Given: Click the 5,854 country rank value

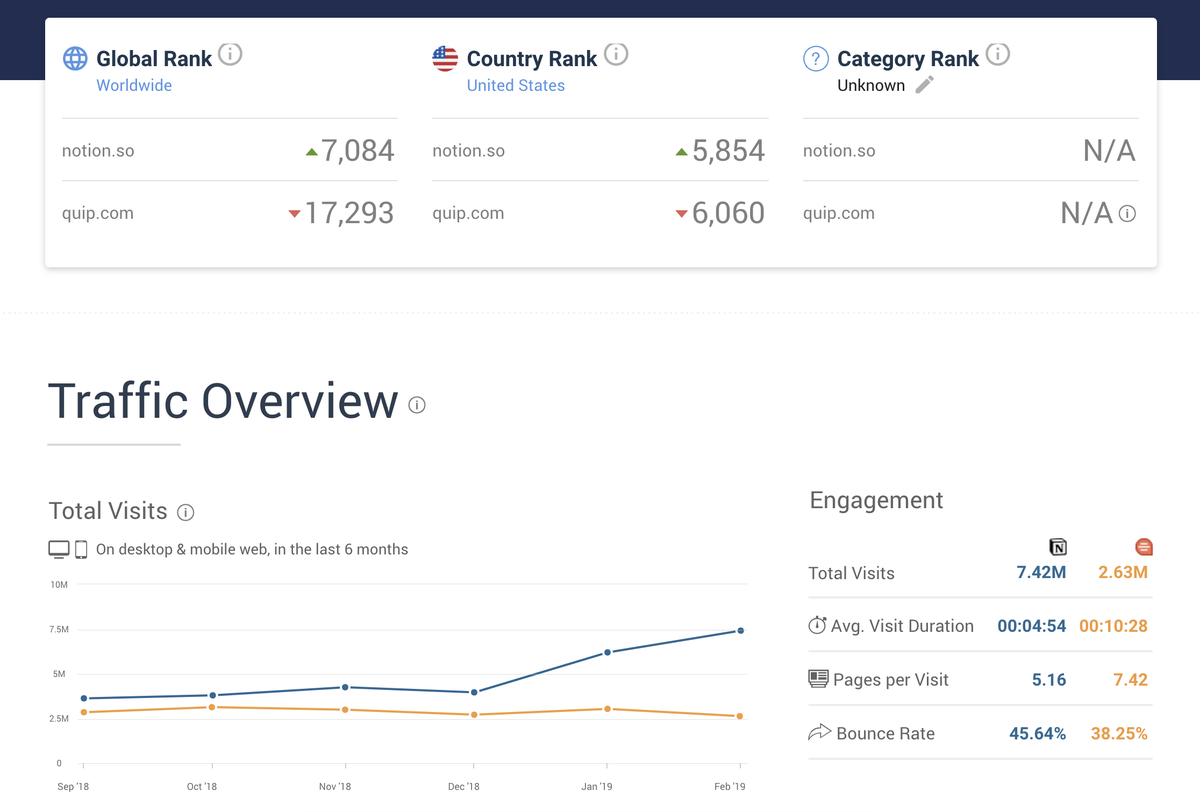Looking at the screenshot, I should (728, 151).
